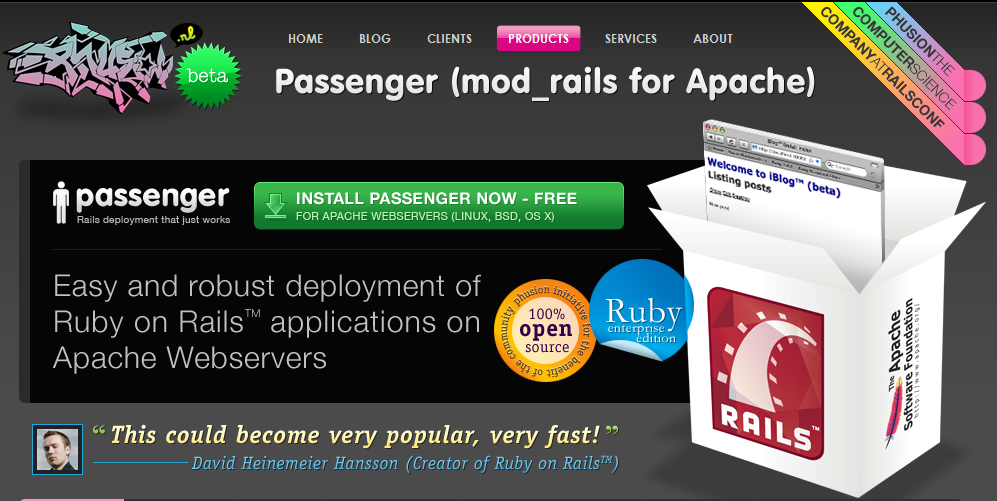Click the Passenger person logo icon

coord(60,203)
